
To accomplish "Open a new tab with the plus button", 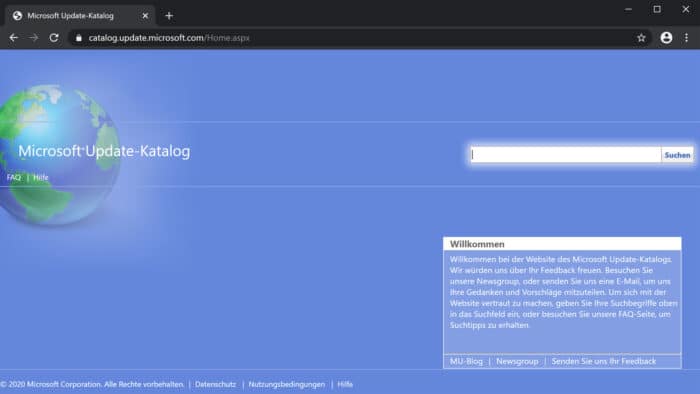I will [169, 16].
